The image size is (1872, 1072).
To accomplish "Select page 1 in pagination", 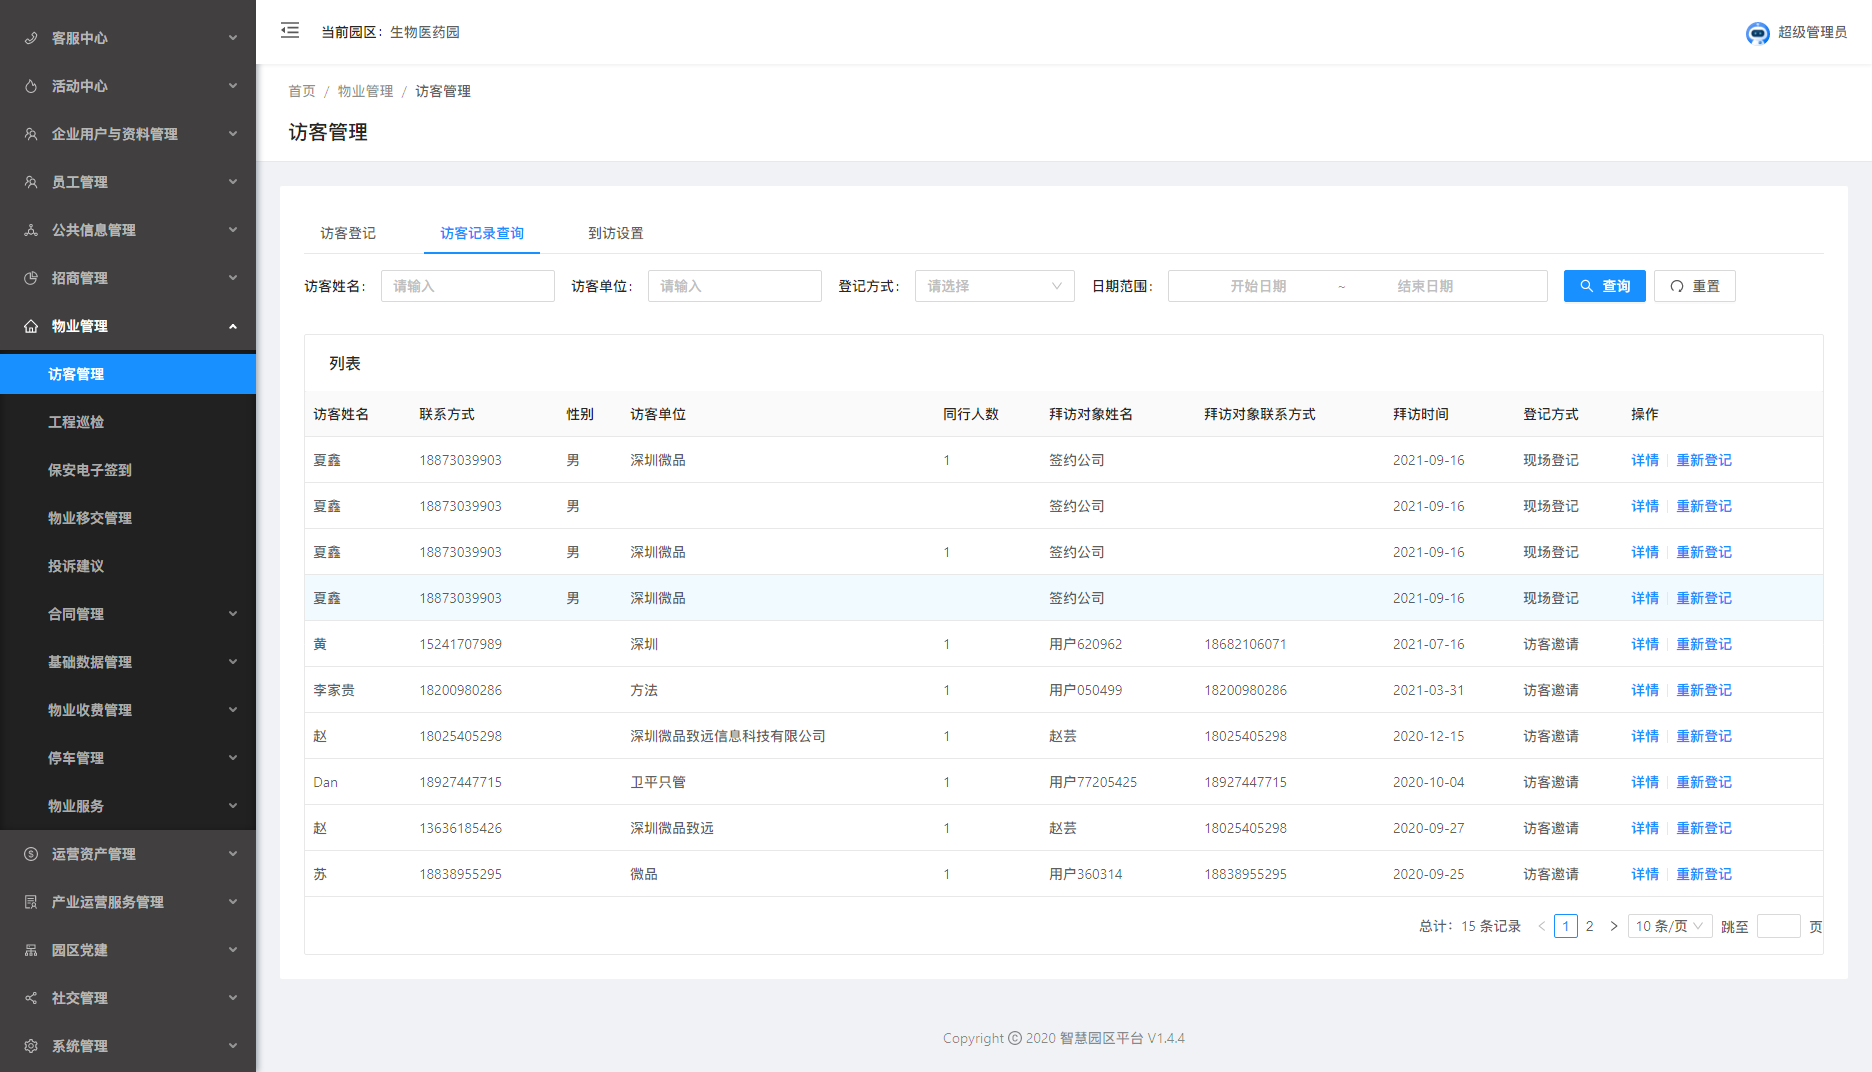I will pos(1566,926).
